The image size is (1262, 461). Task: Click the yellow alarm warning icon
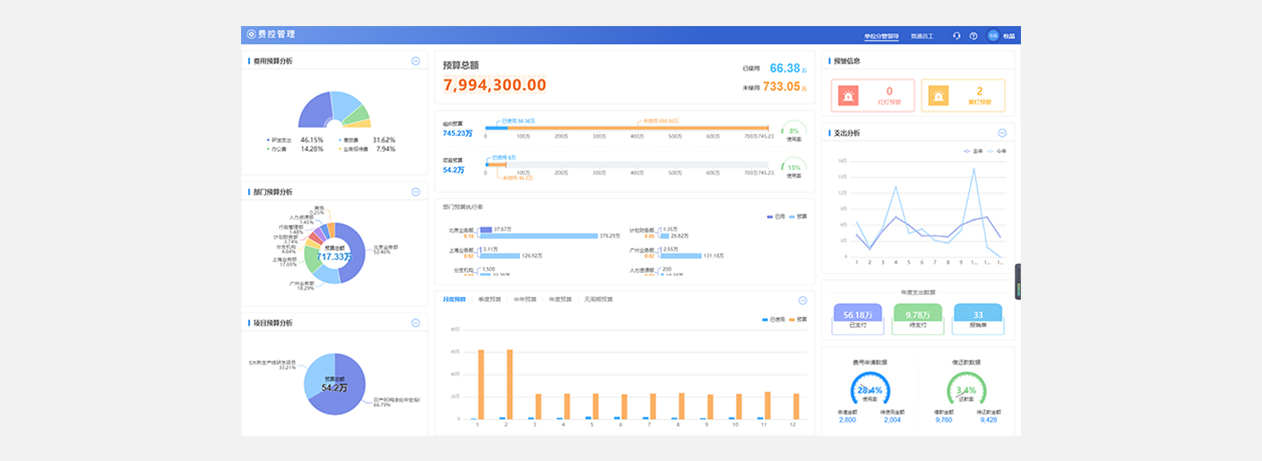(x=938, y=95)
